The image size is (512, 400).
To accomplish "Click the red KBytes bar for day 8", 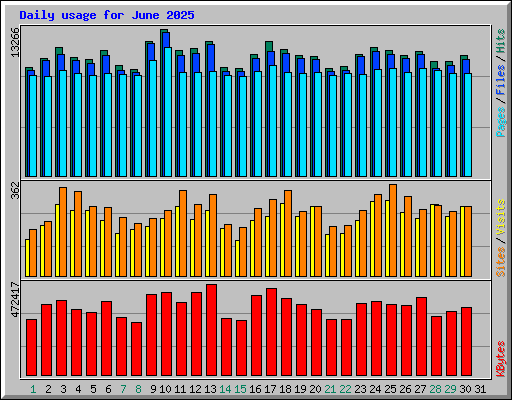I will click(x=136, y=349).
